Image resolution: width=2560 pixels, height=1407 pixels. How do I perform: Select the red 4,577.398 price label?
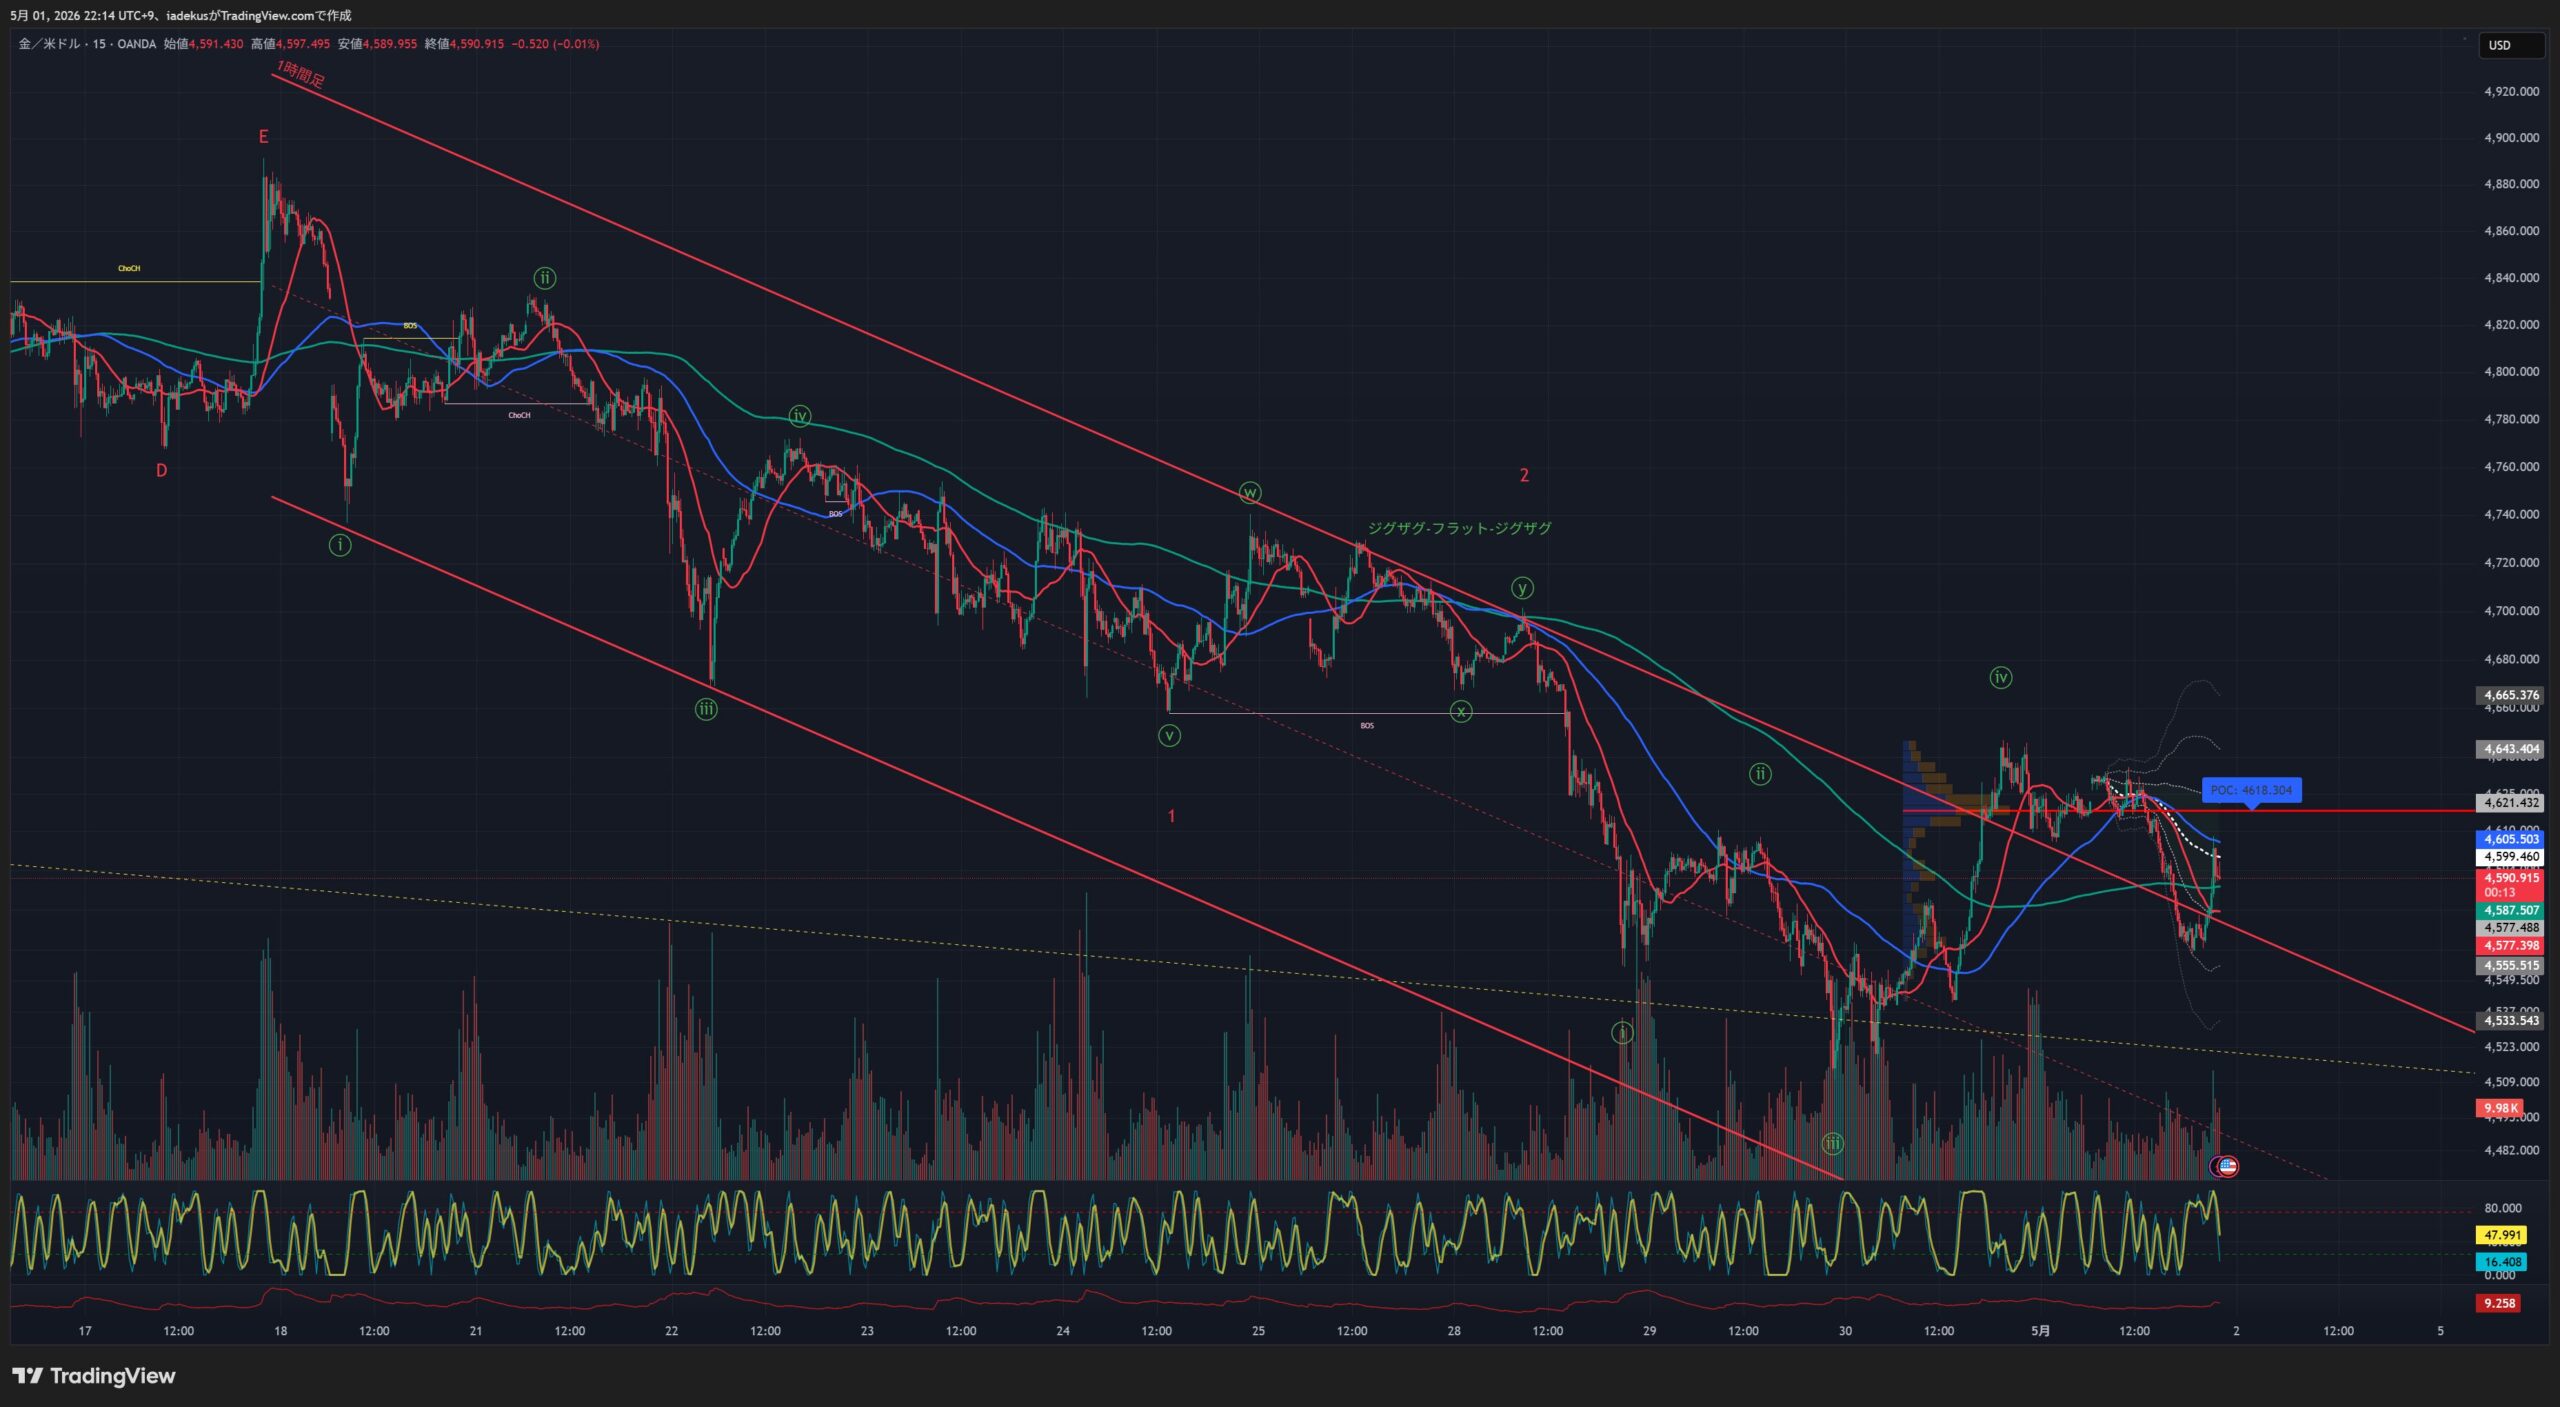pyautogui.click(x=2511, y=946)
